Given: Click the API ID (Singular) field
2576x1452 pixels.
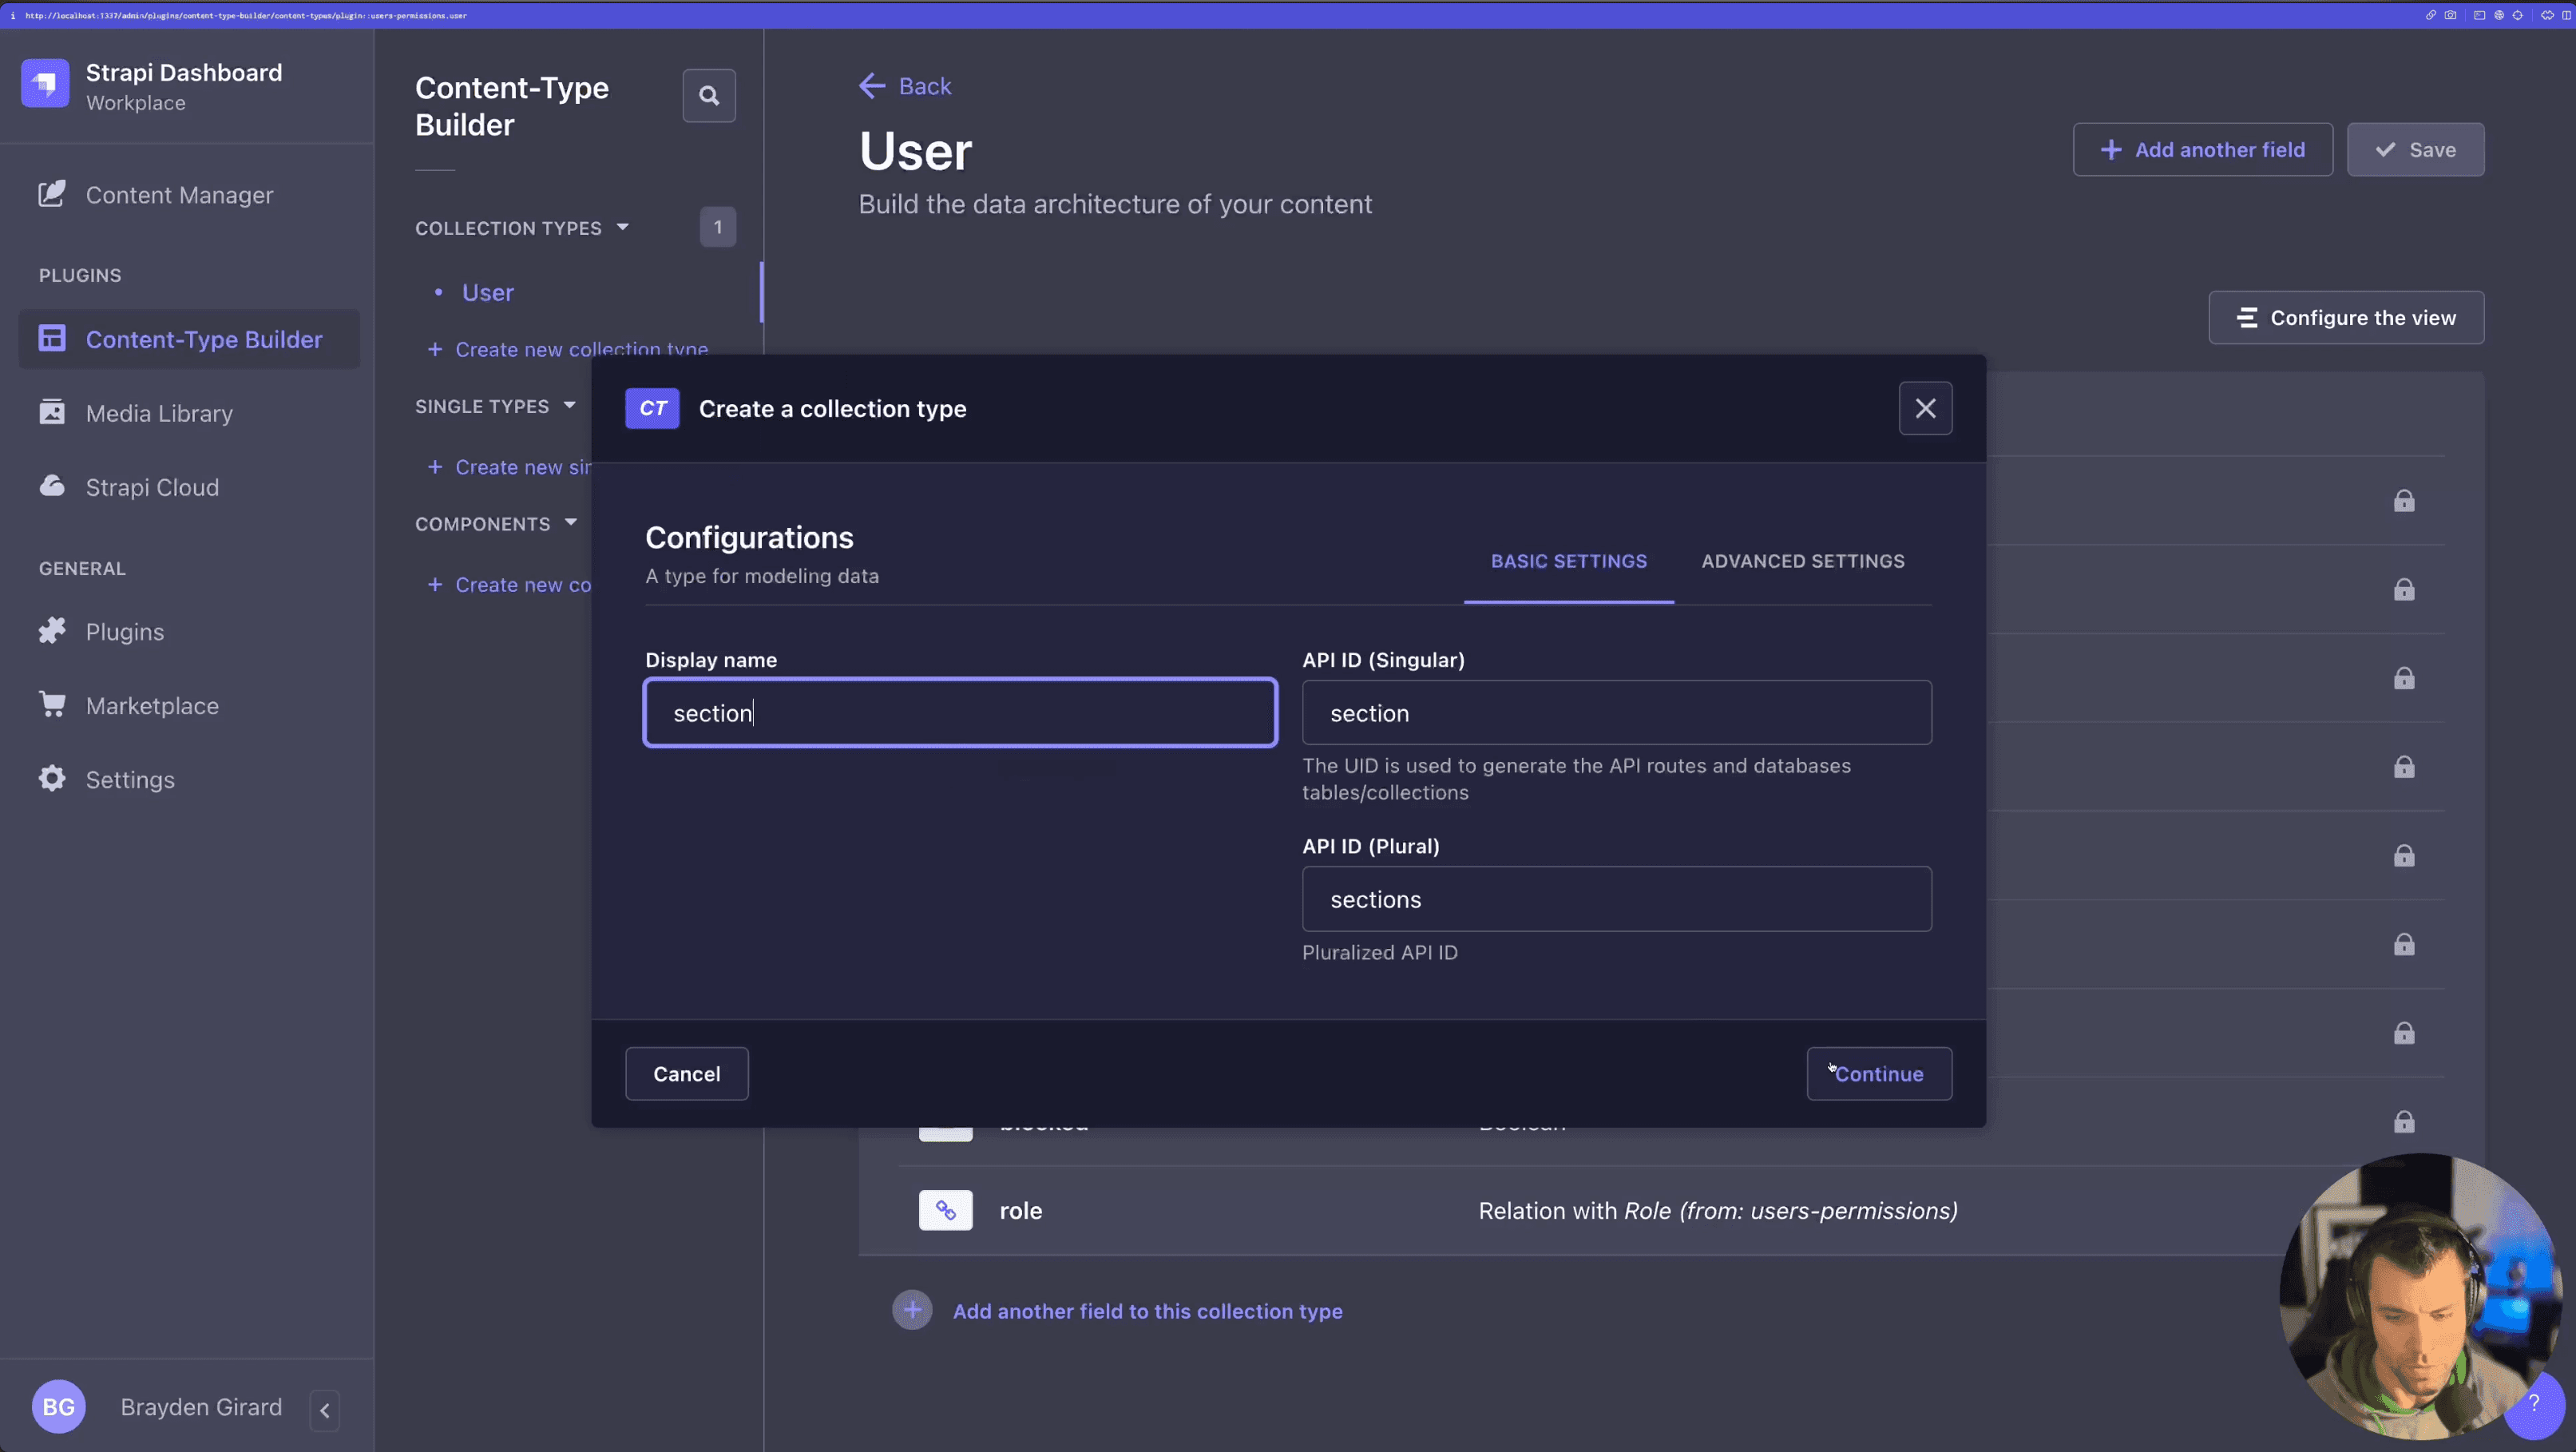Looking at the screenshot, I should tap(1616, 713).
